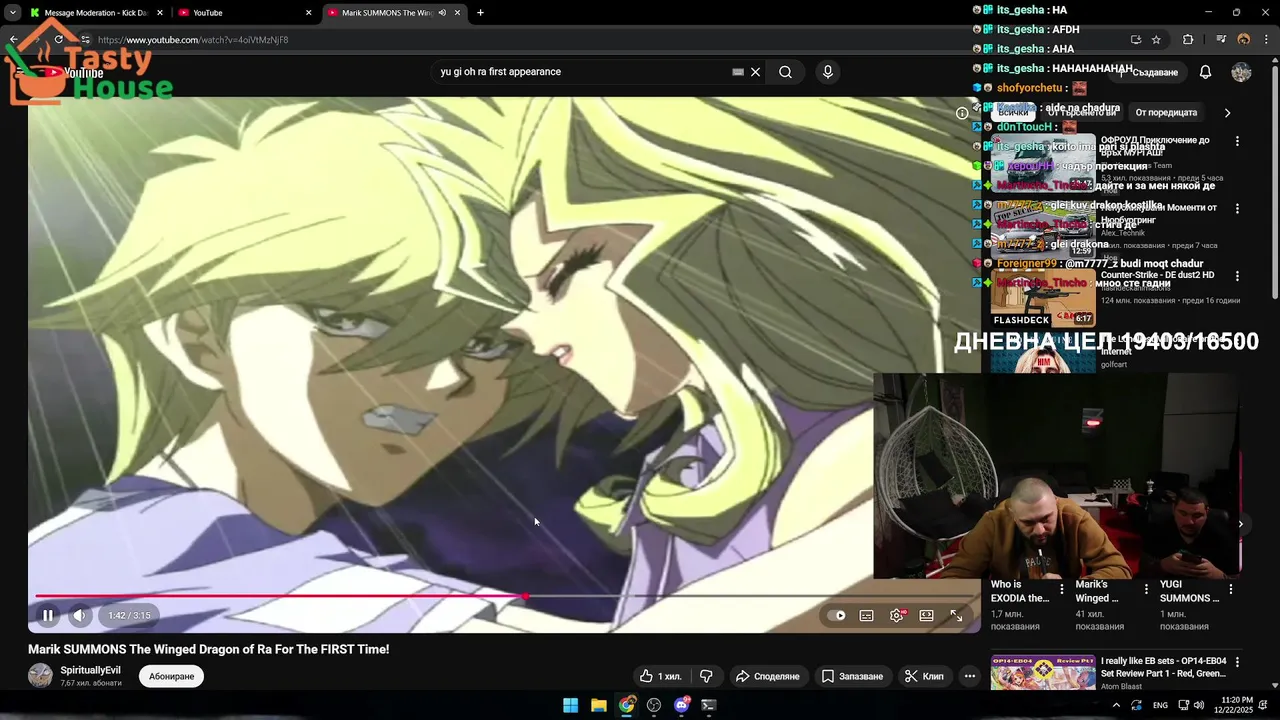Open Windows Start menu
The image size is (1280, 720).
[x=570, y=705]
